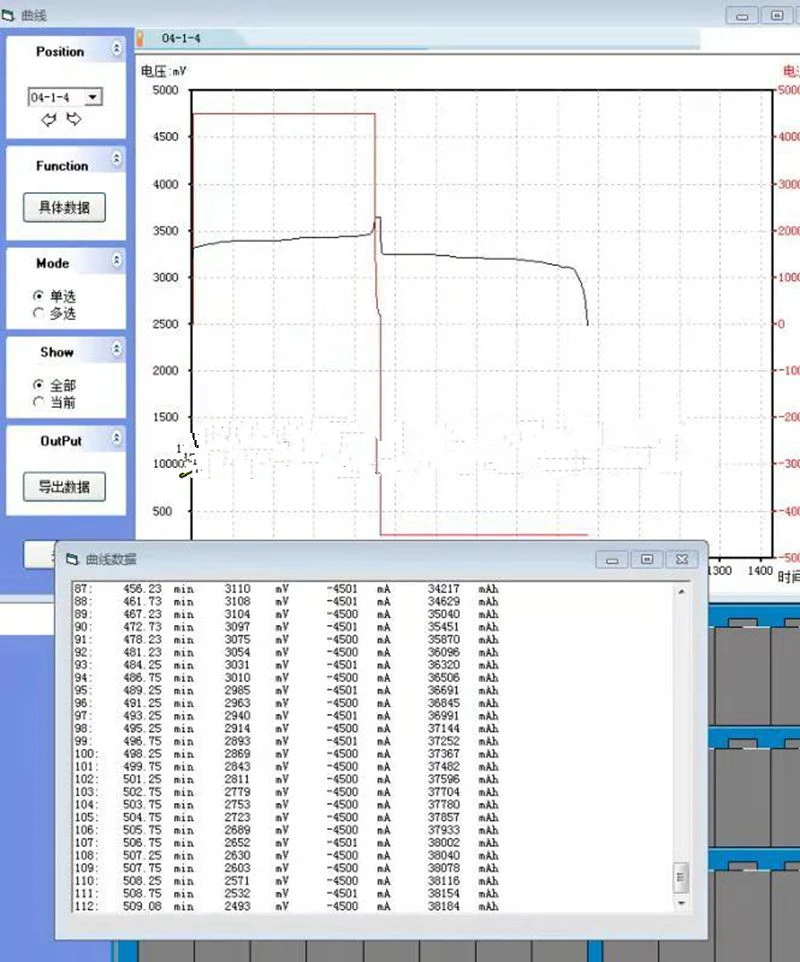Click scroll-down arrow in data list
800x962 pixels.
(681, 903)
